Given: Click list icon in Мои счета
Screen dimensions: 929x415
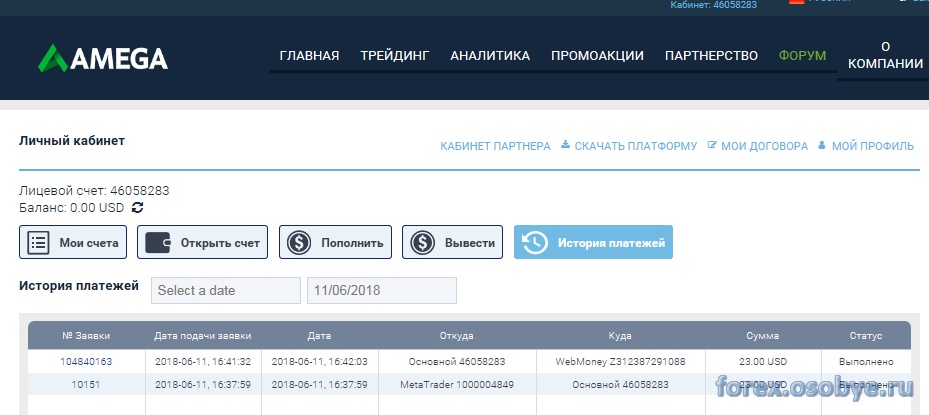Looking at the screenshot, I should 39,242.
